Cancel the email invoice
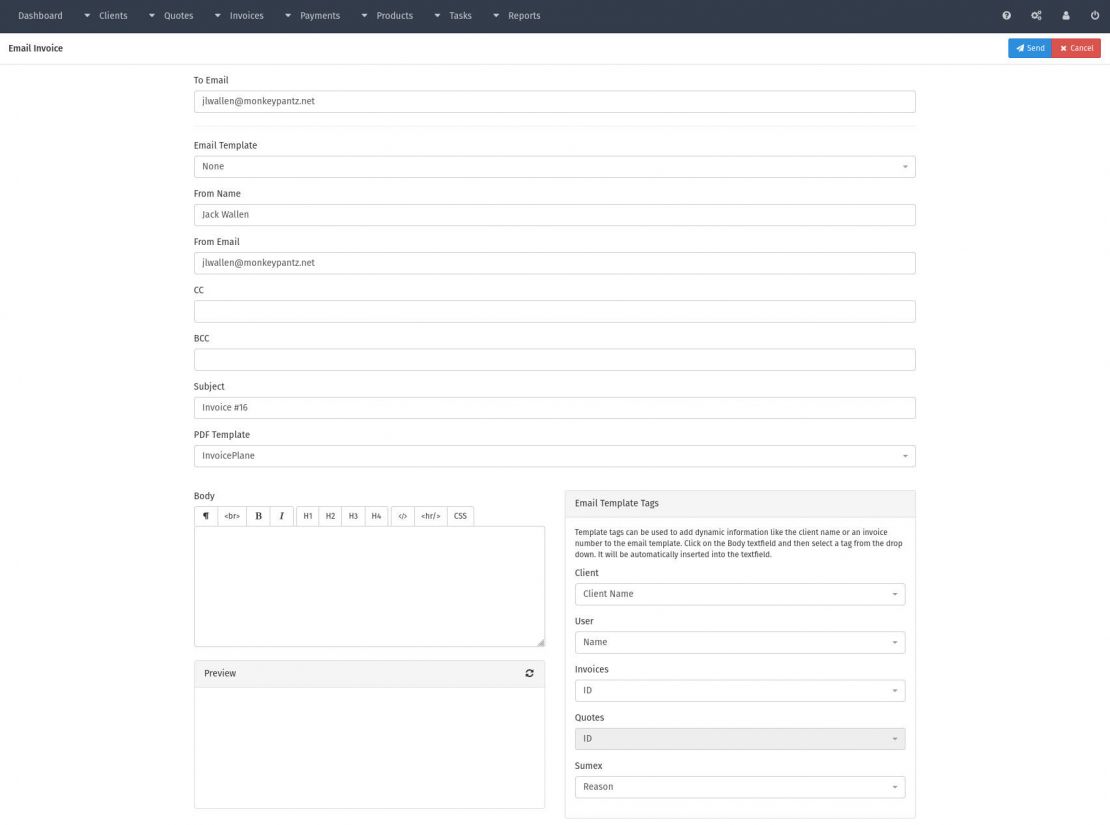Image resolution: width=1110 pixels, height=825 pixels. [x=1075, y=47]
